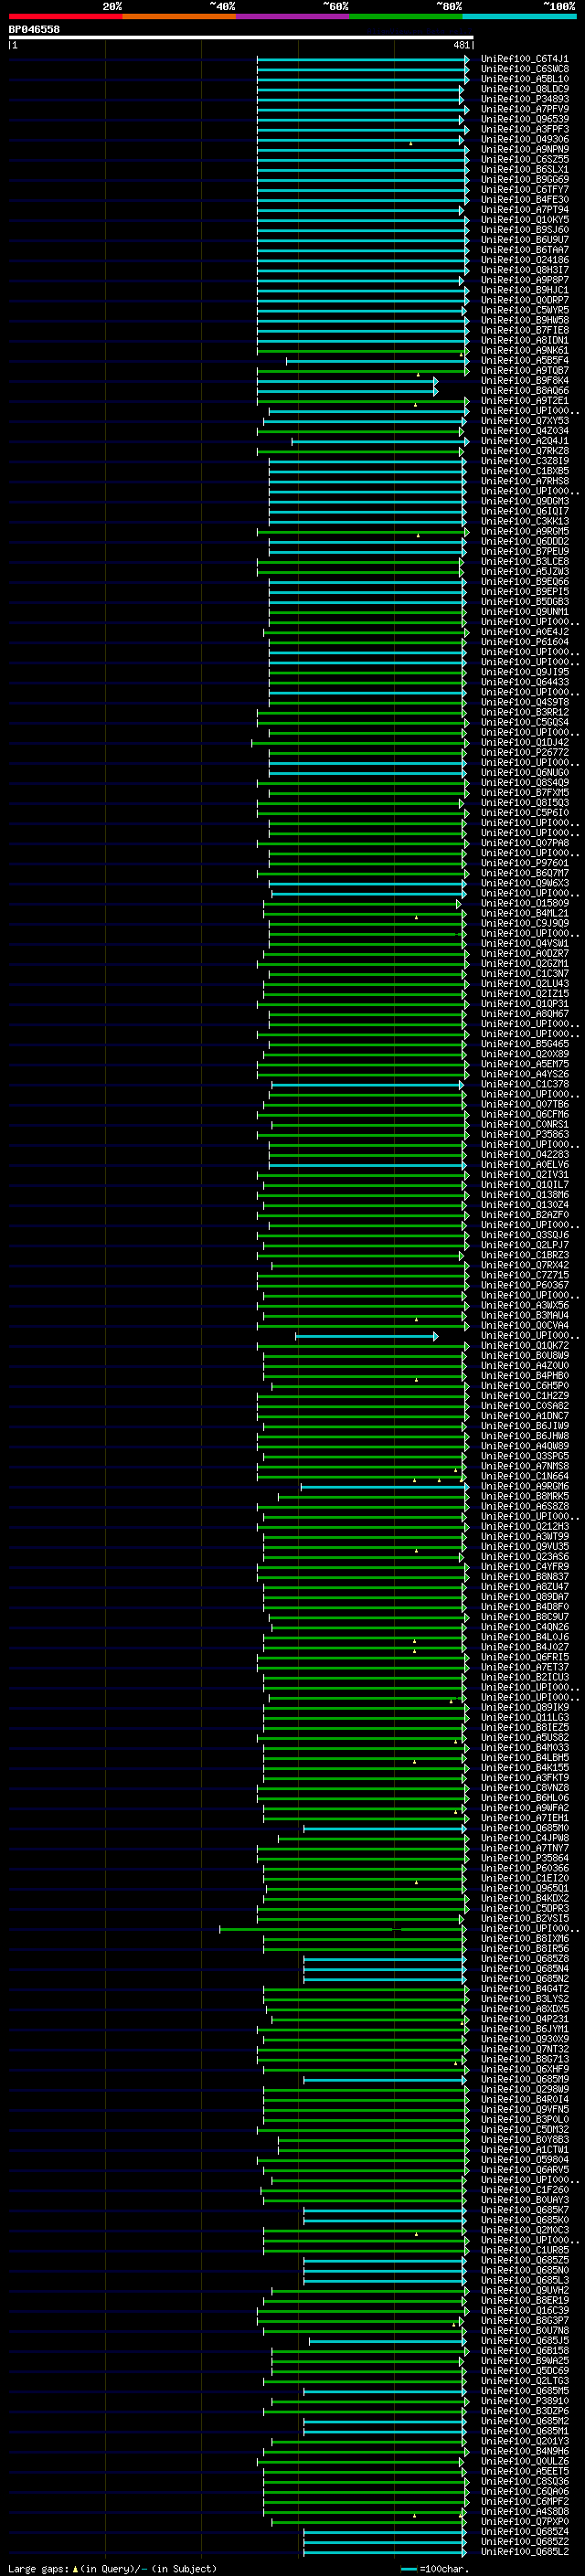Image resolution: width=585 pixels, height=2576 pixels.
Task: Click the UniRef100_B8AQ66 hit label
Action: point(524,391)
